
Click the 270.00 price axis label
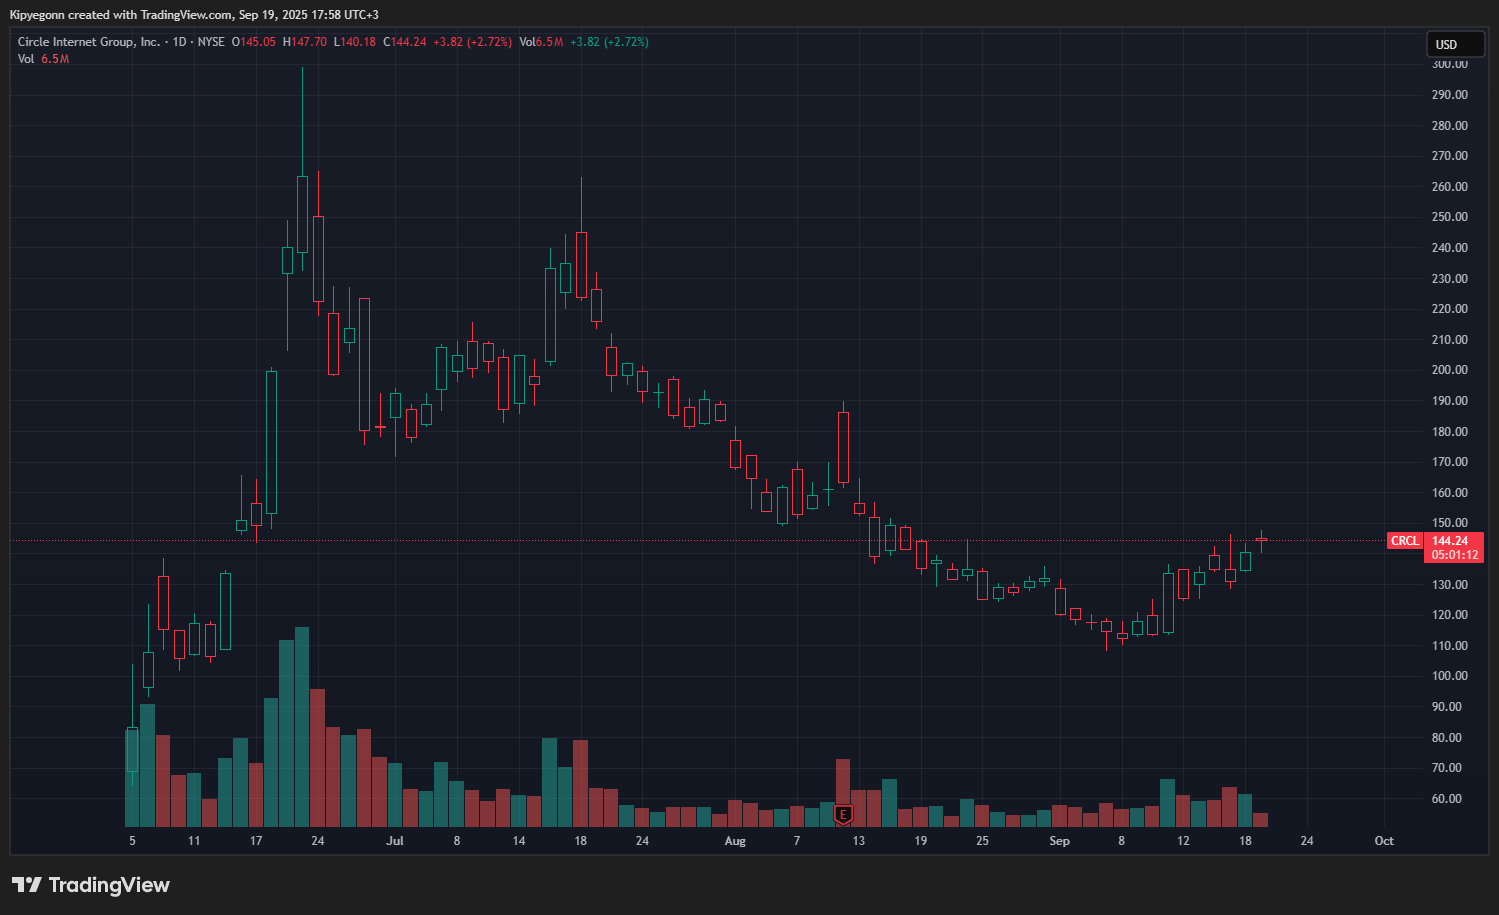pos(1450,156)
